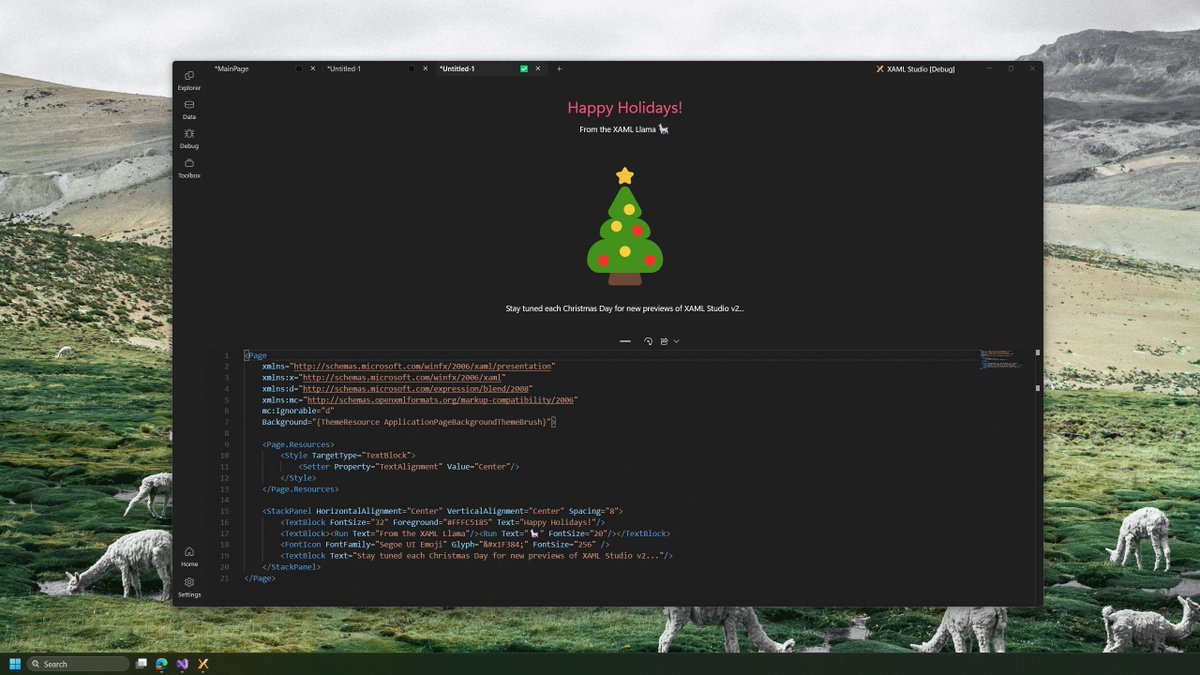Click the editor minimap

click(x=1003, y=360)
